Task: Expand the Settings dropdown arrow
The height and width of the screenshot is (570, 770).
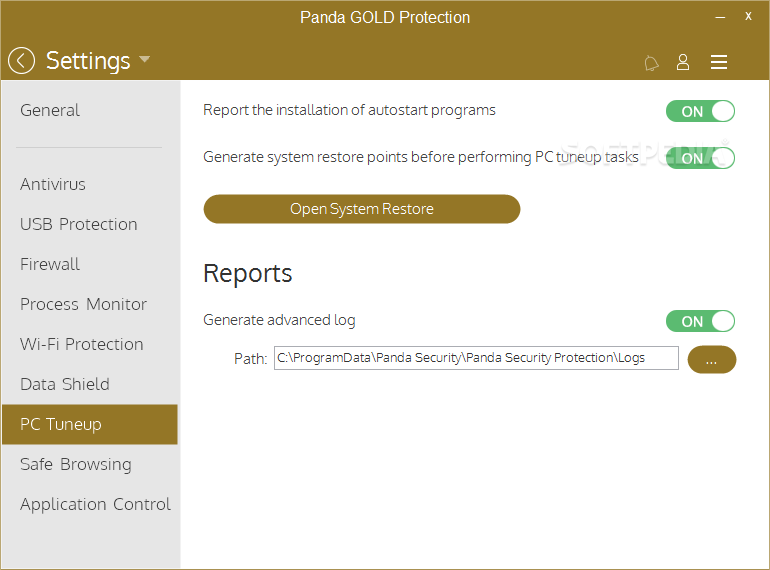Action: 144,59
